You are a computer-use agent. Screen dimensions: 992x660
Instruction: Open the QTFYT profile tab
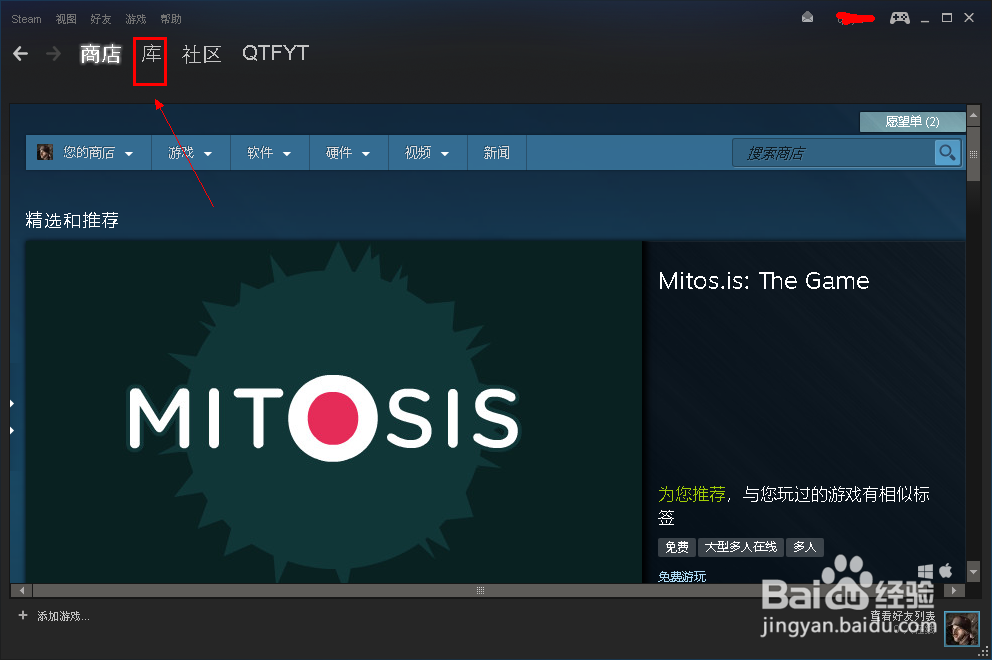275,53
